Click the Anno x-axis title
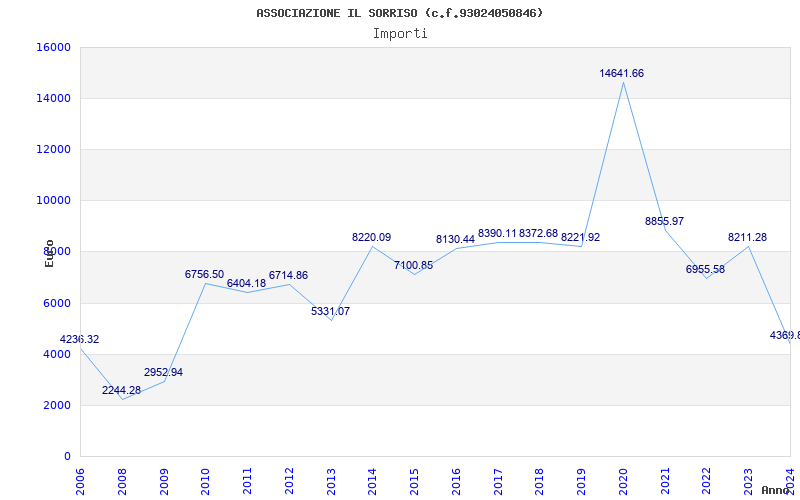Screen dimensions: 800x500 click(776, 490)
